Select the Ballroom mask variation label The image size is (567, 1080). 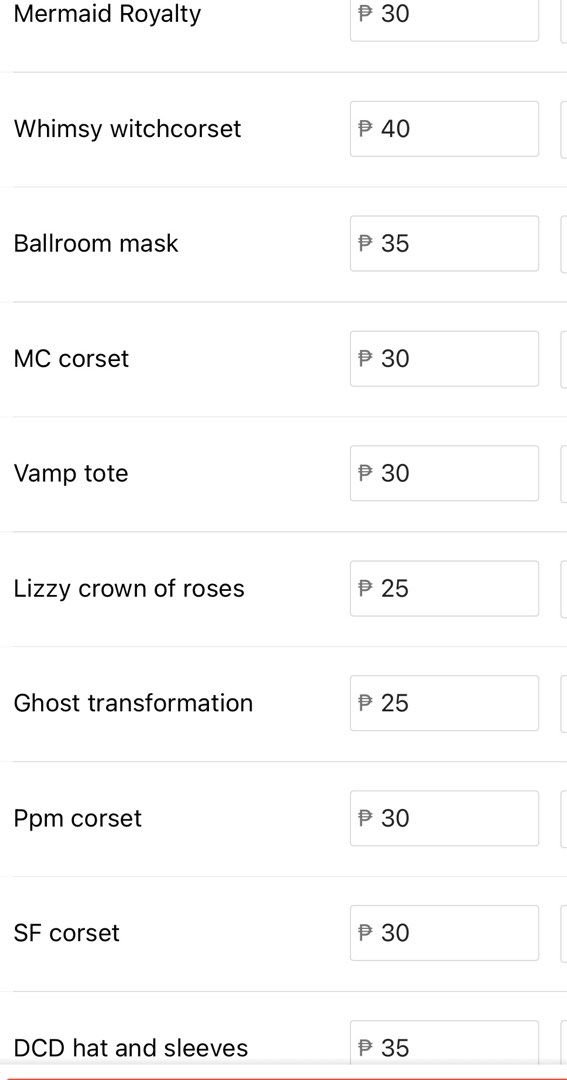pyautogui.click(x=96, y=243)
